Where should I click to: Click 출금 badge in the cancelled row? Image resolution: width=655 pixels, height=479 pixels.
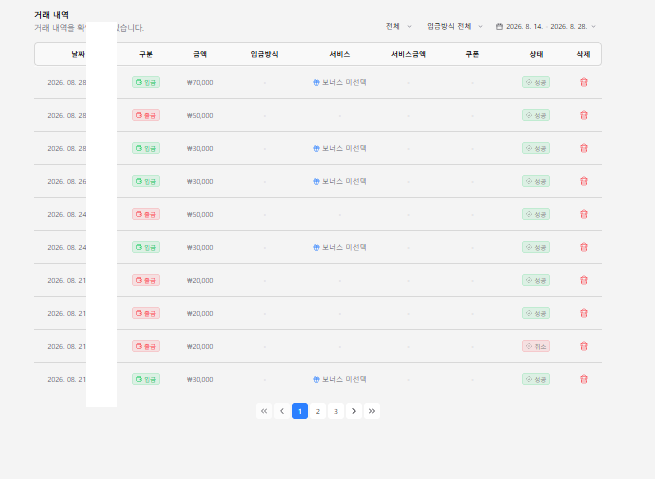pos(146,346)
